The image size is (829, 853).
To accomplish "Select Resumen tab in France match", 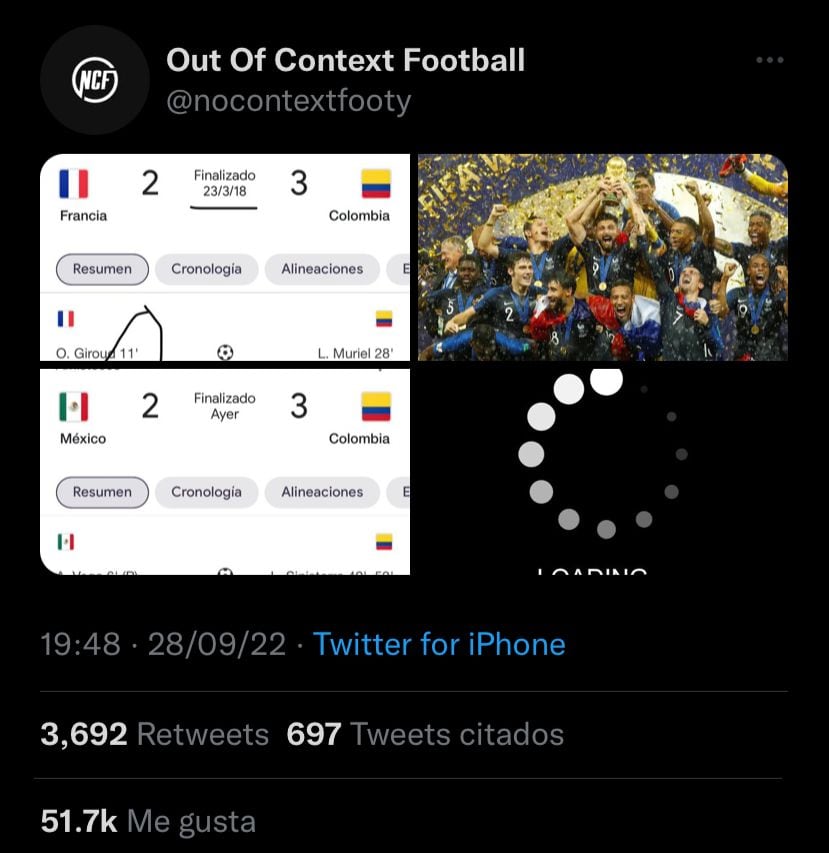I will click(102, 269).
